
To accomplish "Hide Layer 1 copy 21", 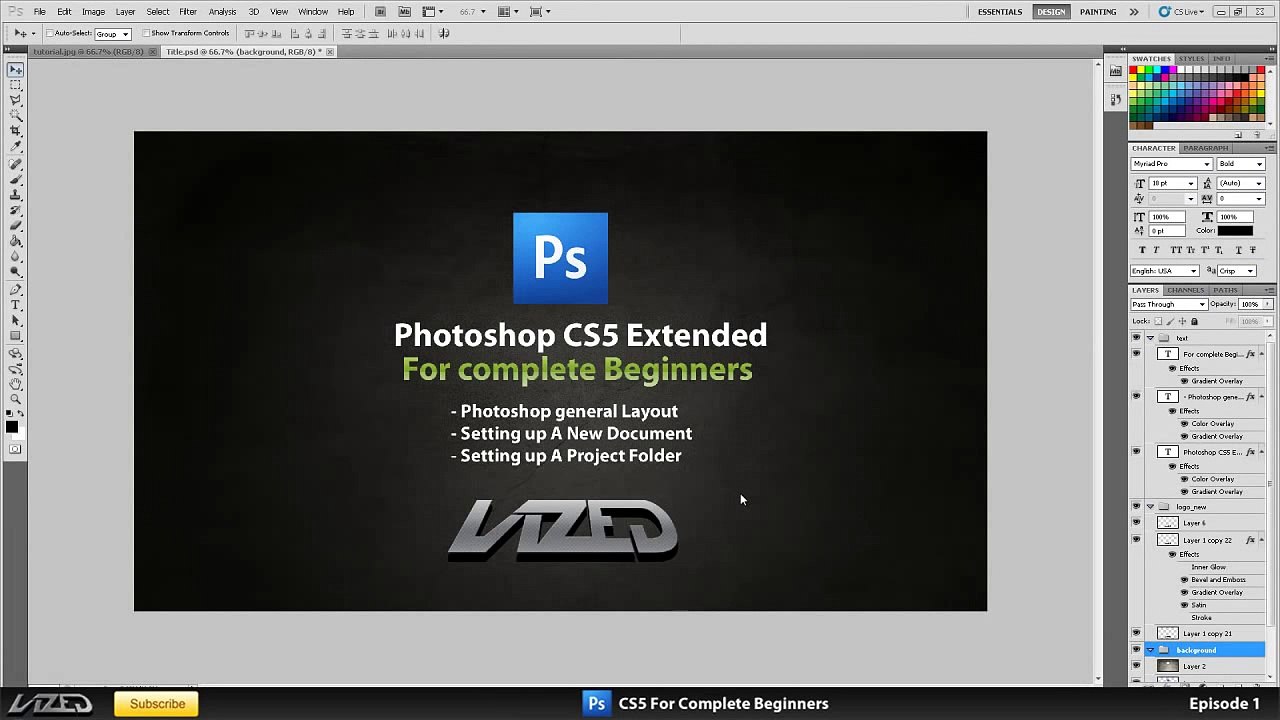I will coord(1136,633).
